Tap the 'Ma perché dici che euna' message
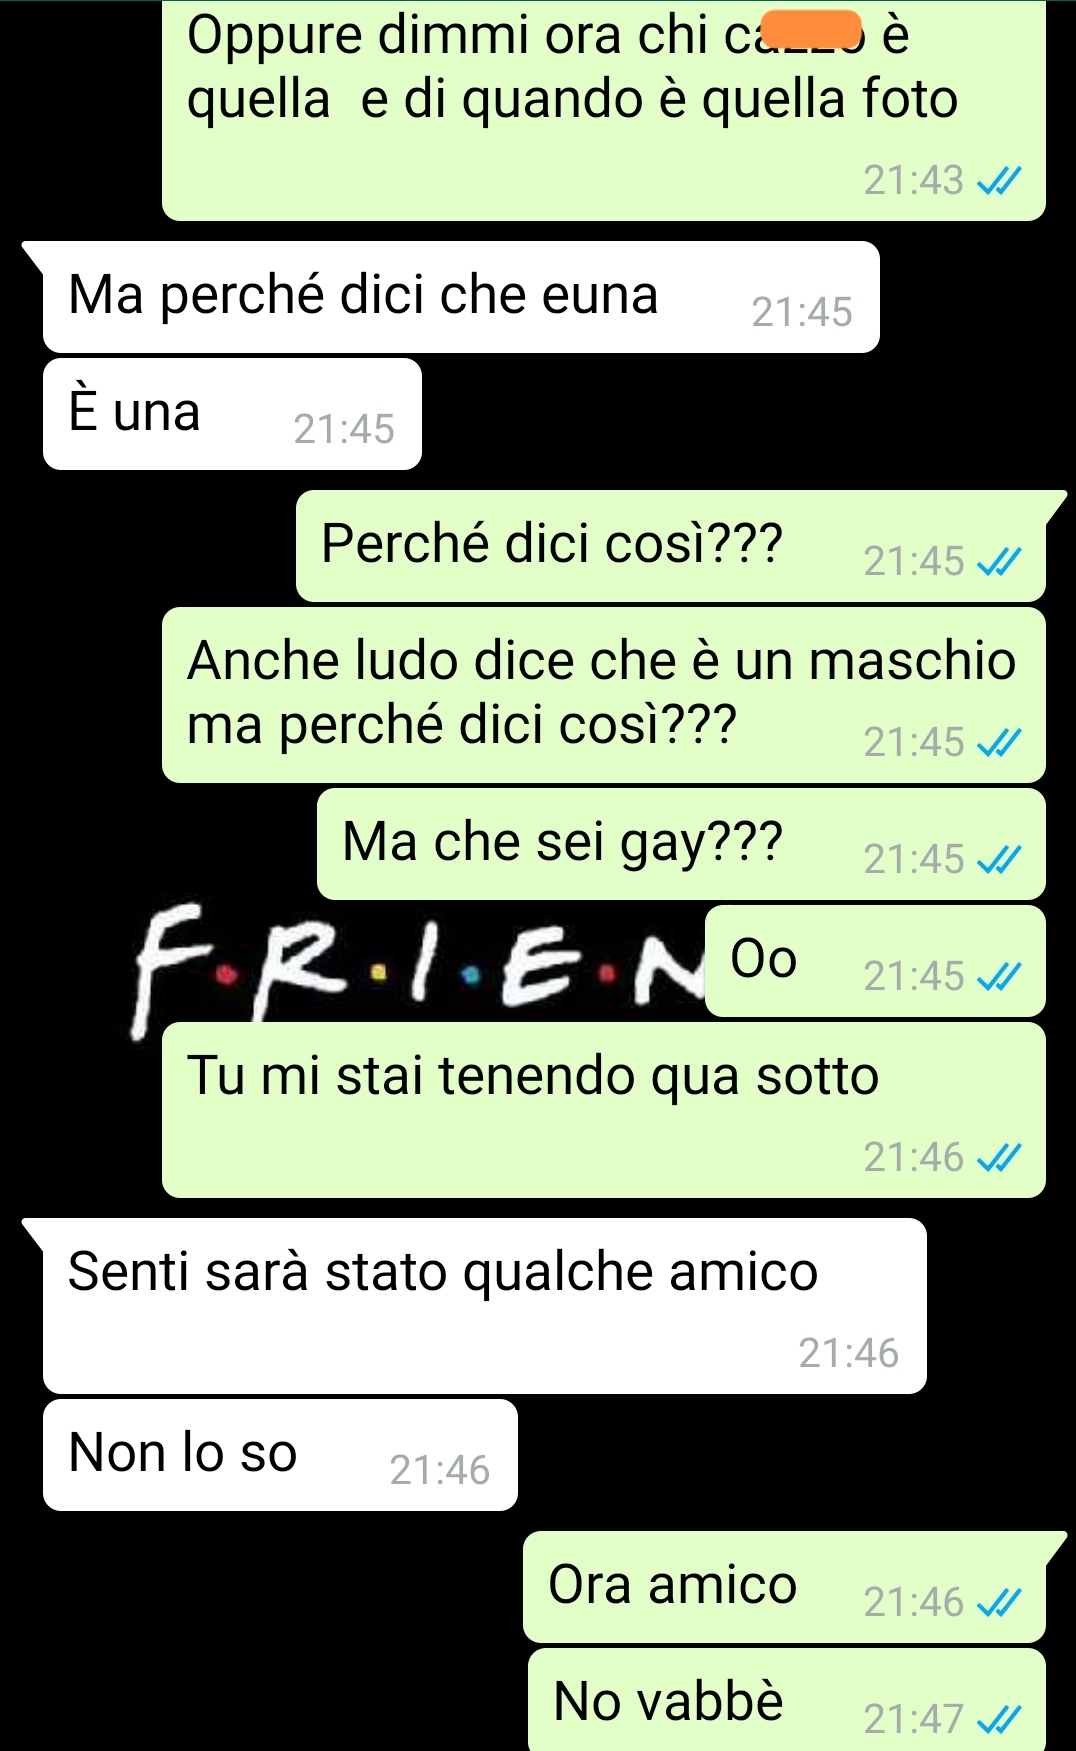Viewport: 1076px width, 1751px height. pos(461,297)
